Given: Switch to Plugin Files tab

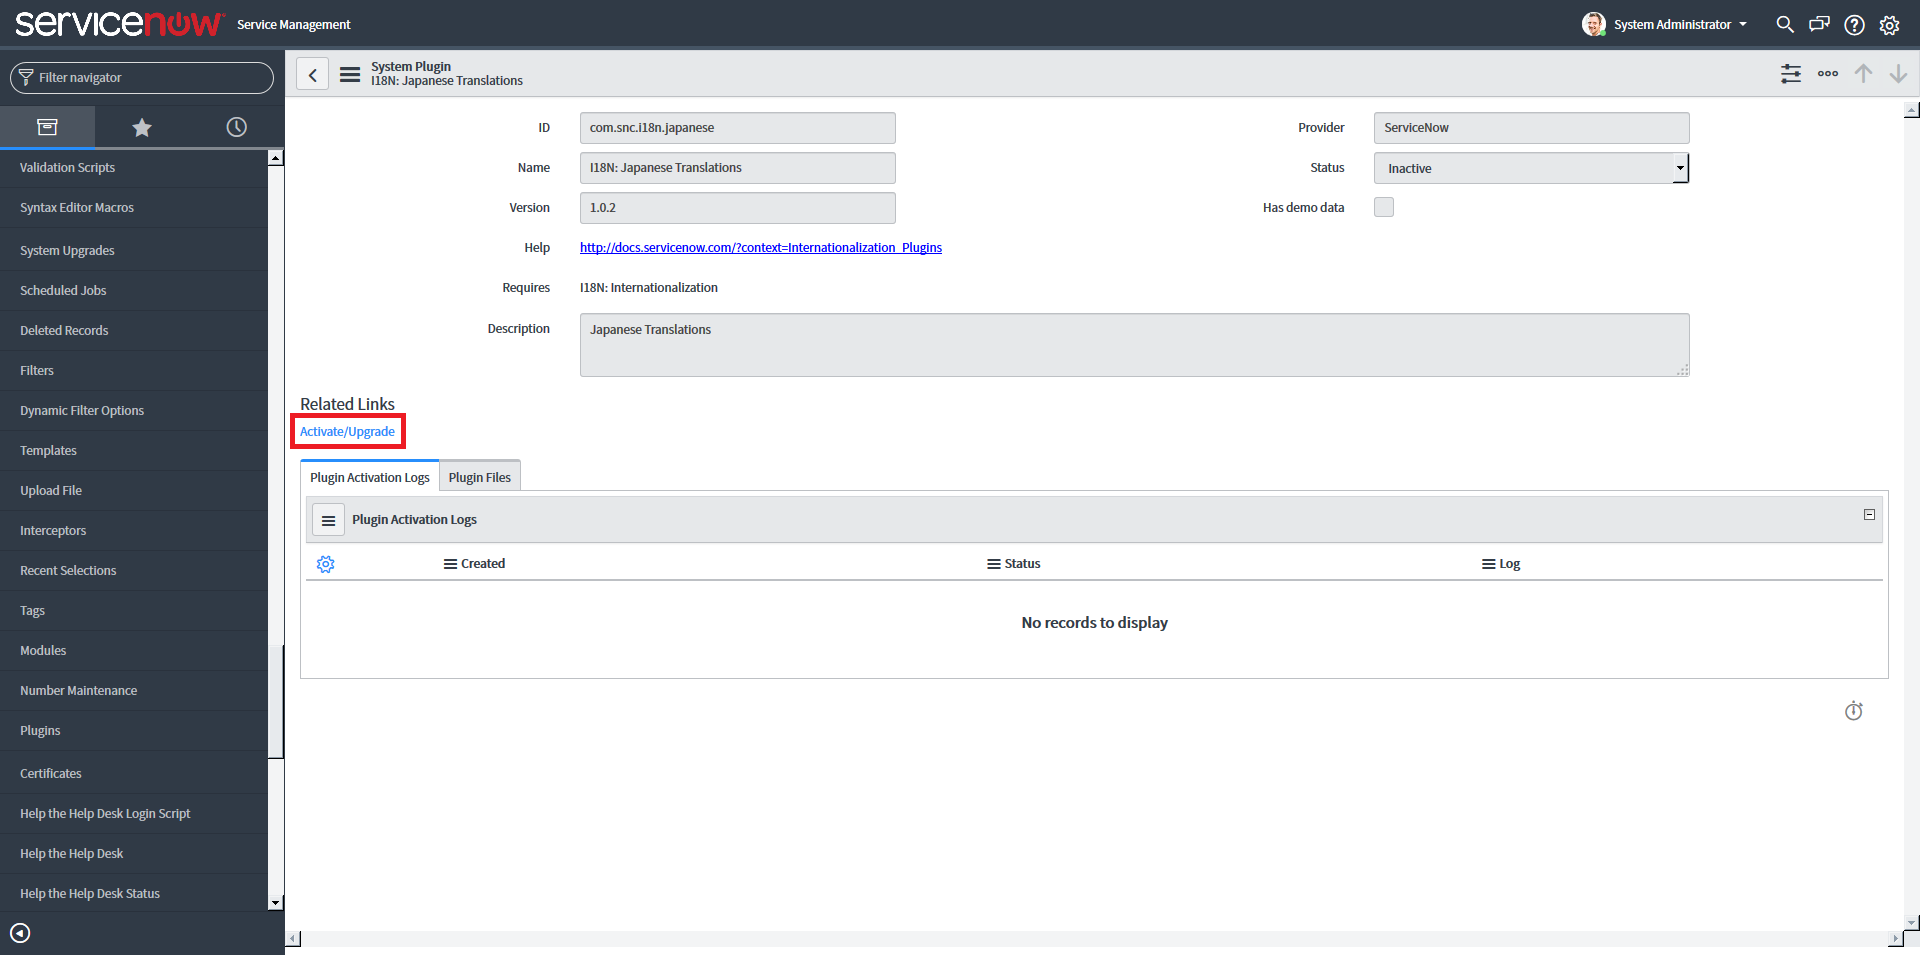Looking at the screenshot, I should 480,477.
